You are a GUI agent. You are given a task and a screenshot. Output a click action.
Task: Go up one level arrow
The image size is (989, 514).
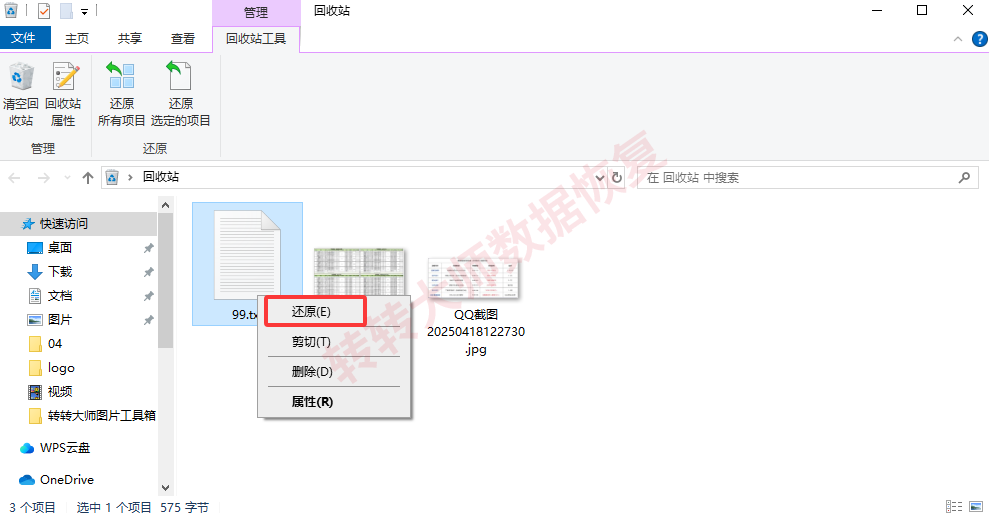(x=88, y=178)
